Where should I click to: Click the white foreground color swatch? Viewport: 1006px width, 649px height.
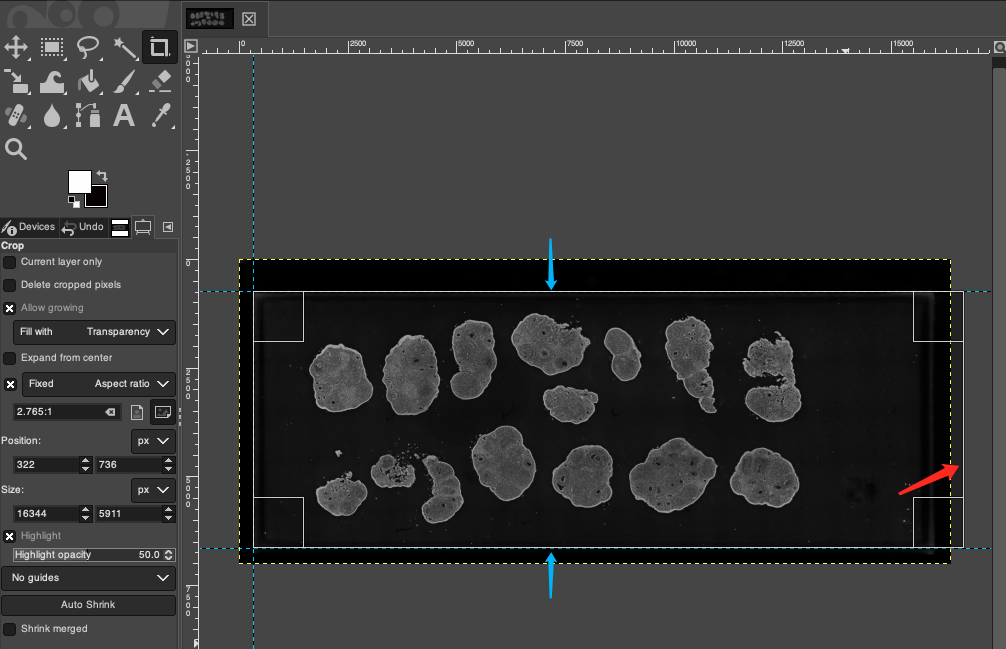click(x=79, y=181)
